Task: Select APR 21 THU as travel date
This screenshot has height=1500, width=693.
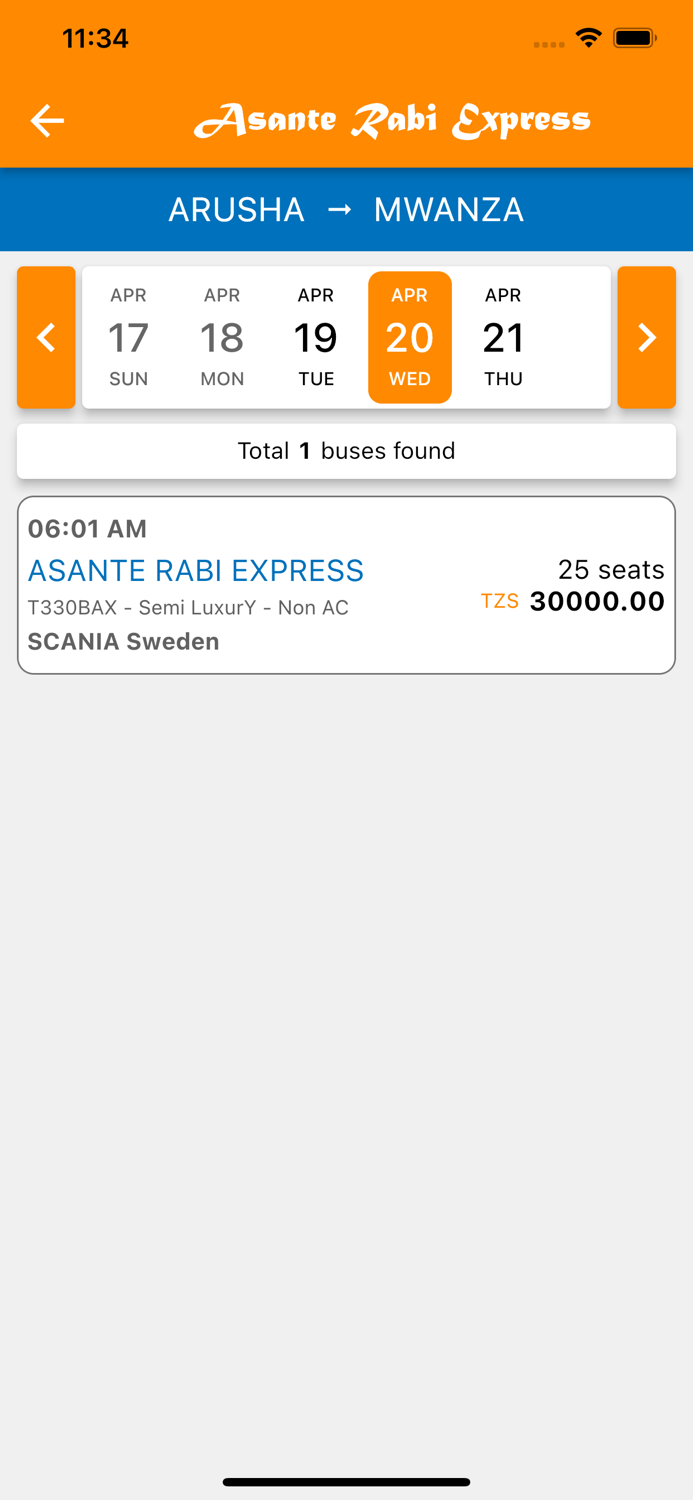Action: click(503, 337)
